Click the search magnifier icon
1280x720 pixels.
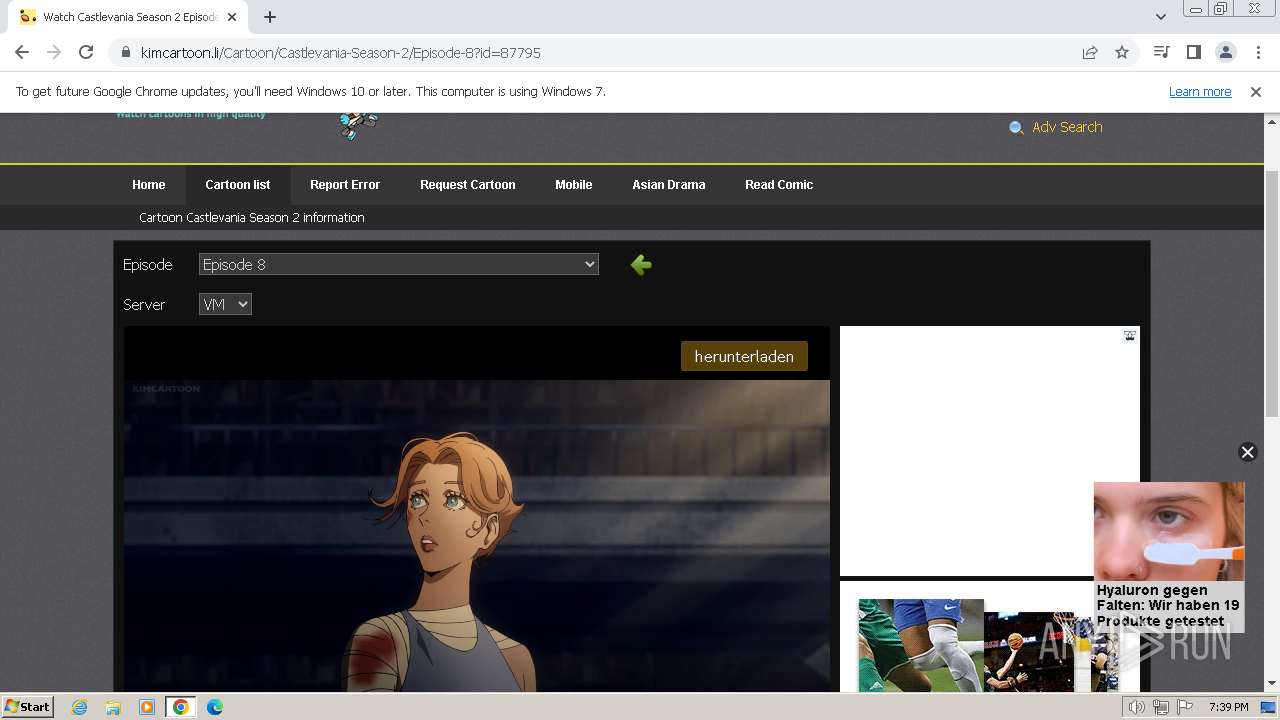click(x=1016, y=128)
